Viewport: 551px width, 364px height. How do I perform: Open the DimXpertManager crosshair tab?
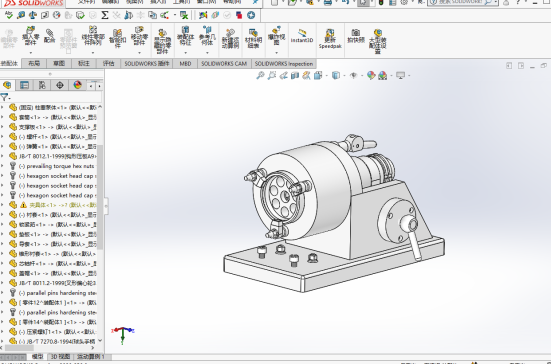[x=60, y=85]
